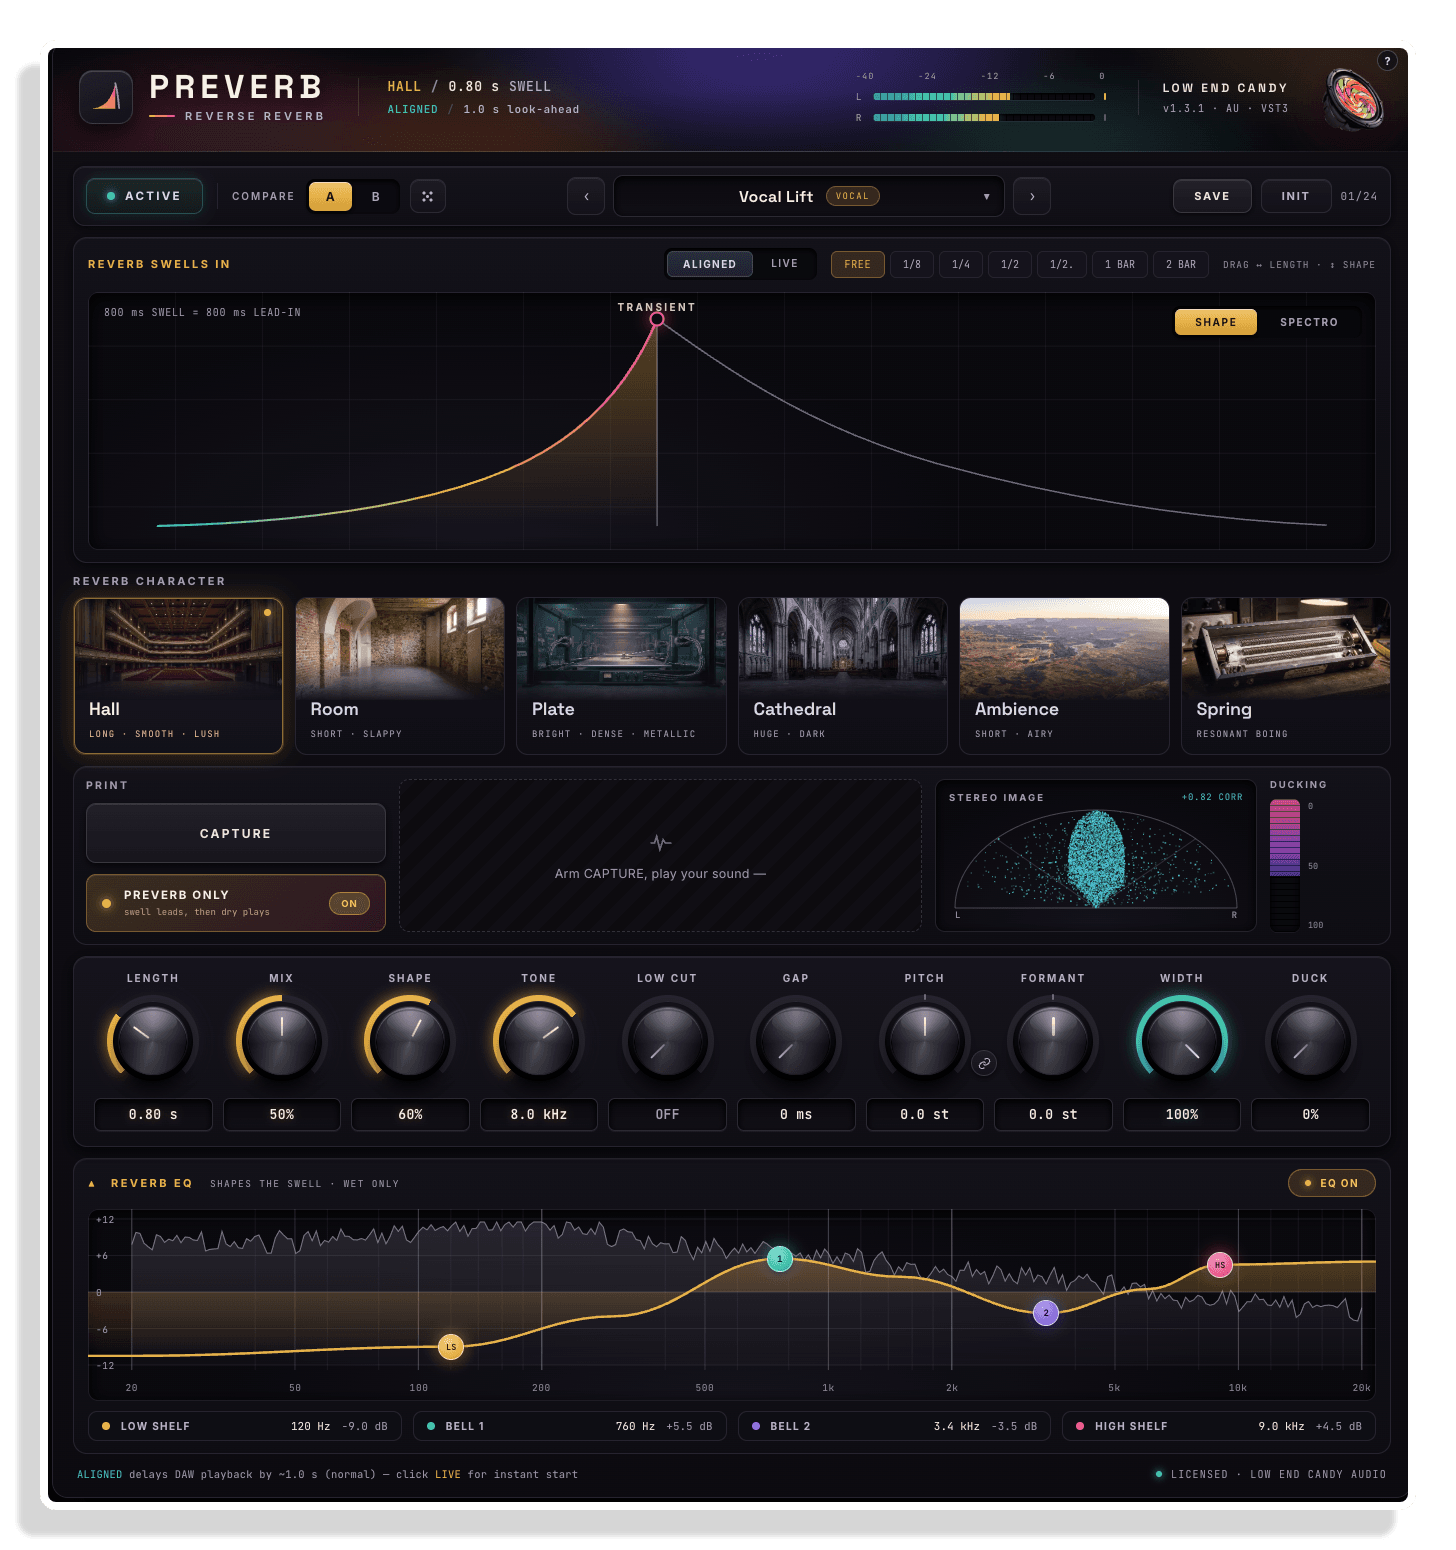This screenshot has width=1456, height=1550.
Task: Select EQ node 1 on curve
Action: pos(780,1259)
